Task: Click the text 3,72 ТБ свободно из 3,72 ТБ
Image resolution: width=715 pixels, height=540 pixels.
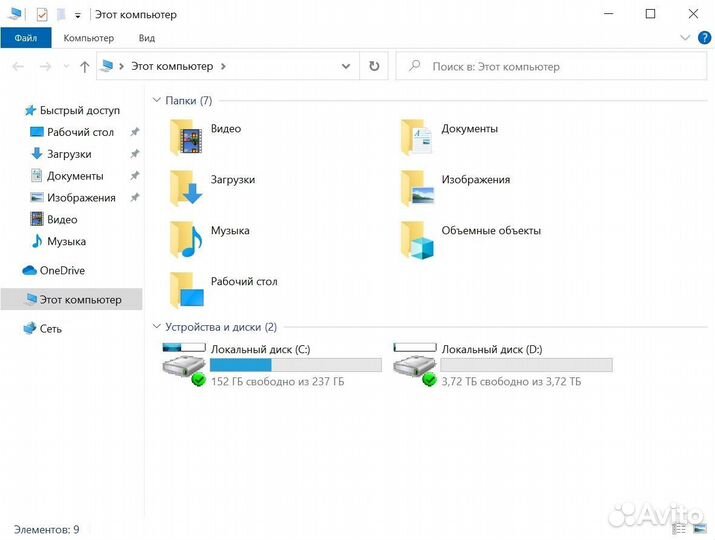Action: [511, 381]
